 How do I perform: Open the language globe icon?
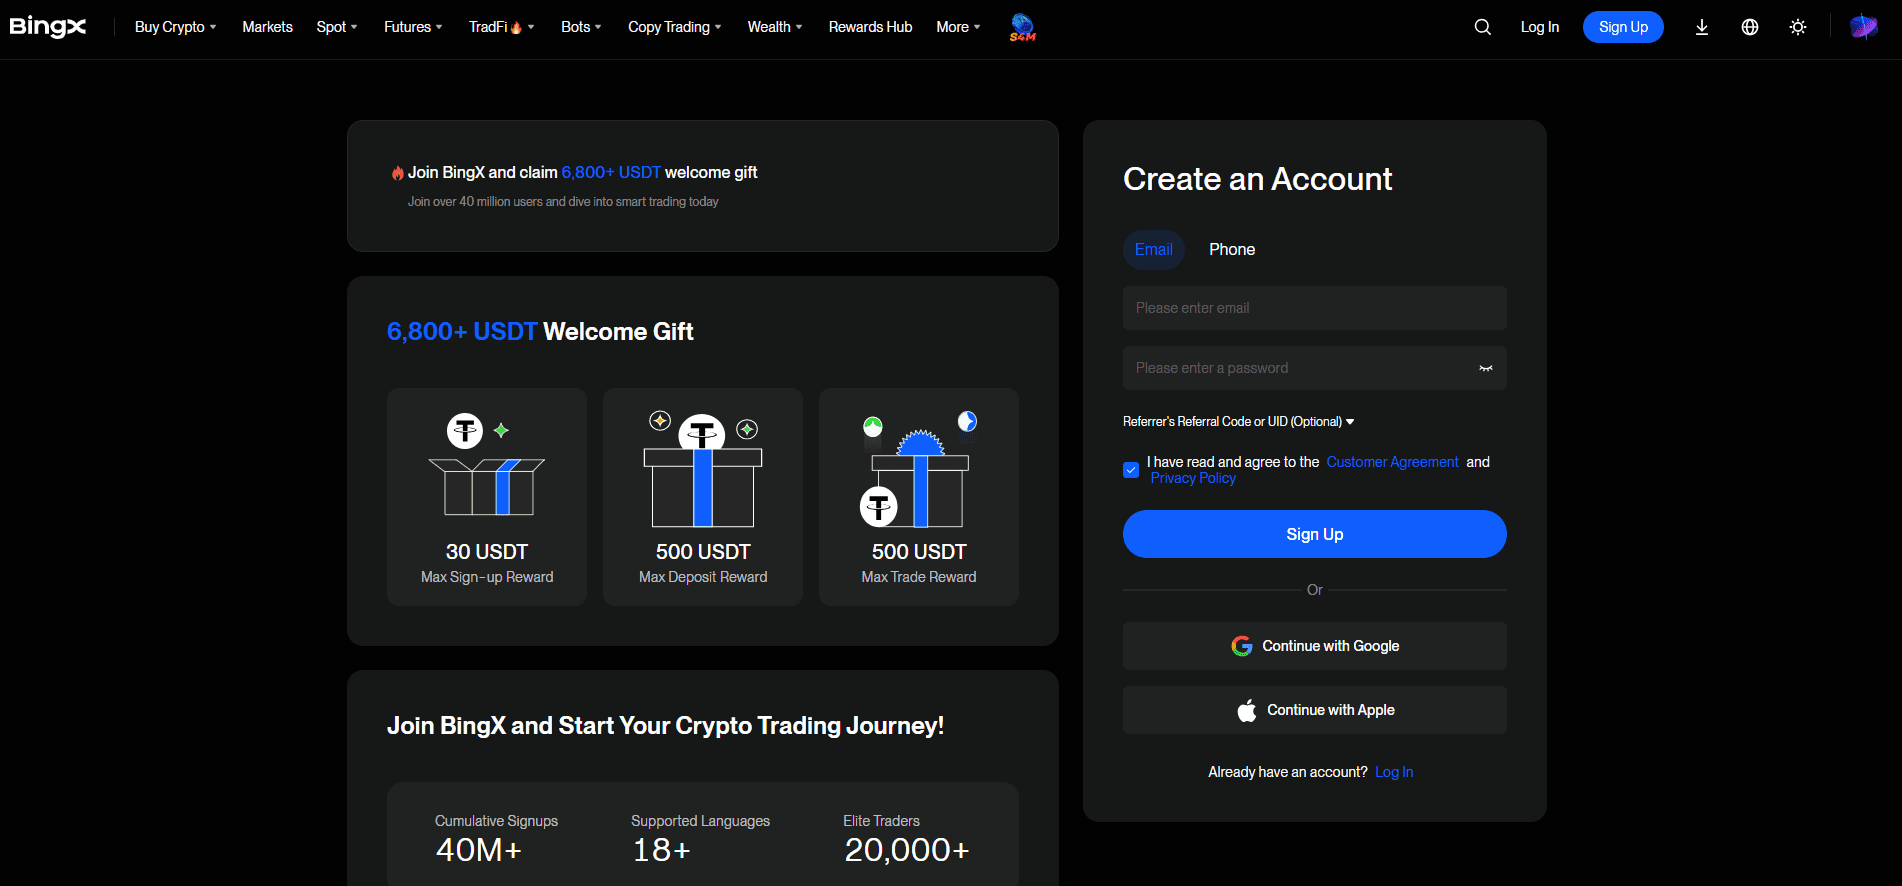click(1750, 27)
